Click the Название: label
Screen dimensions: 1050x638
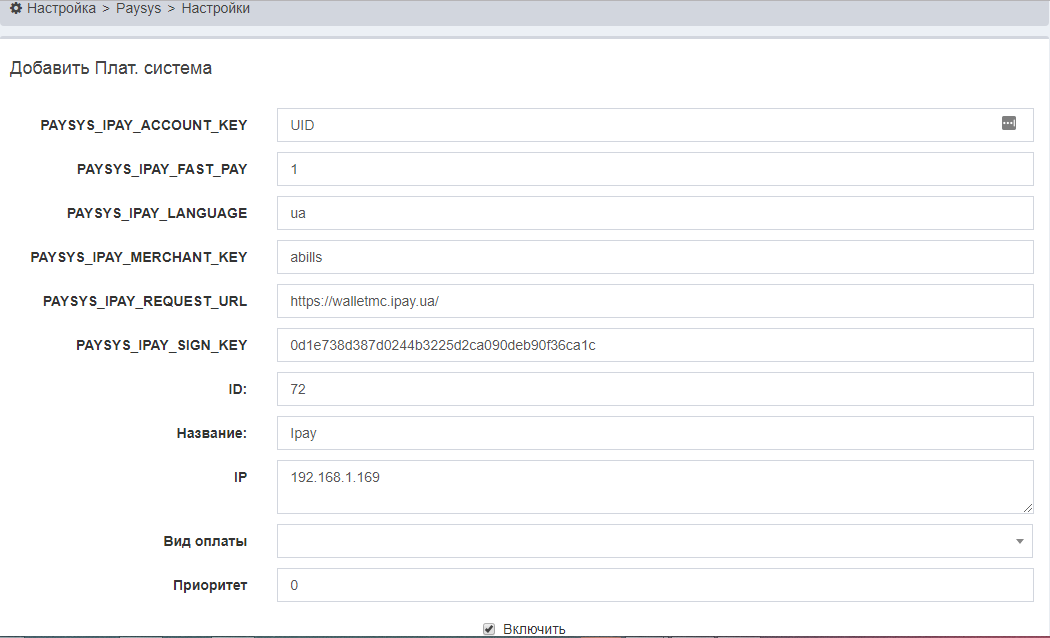coord(212,433)
